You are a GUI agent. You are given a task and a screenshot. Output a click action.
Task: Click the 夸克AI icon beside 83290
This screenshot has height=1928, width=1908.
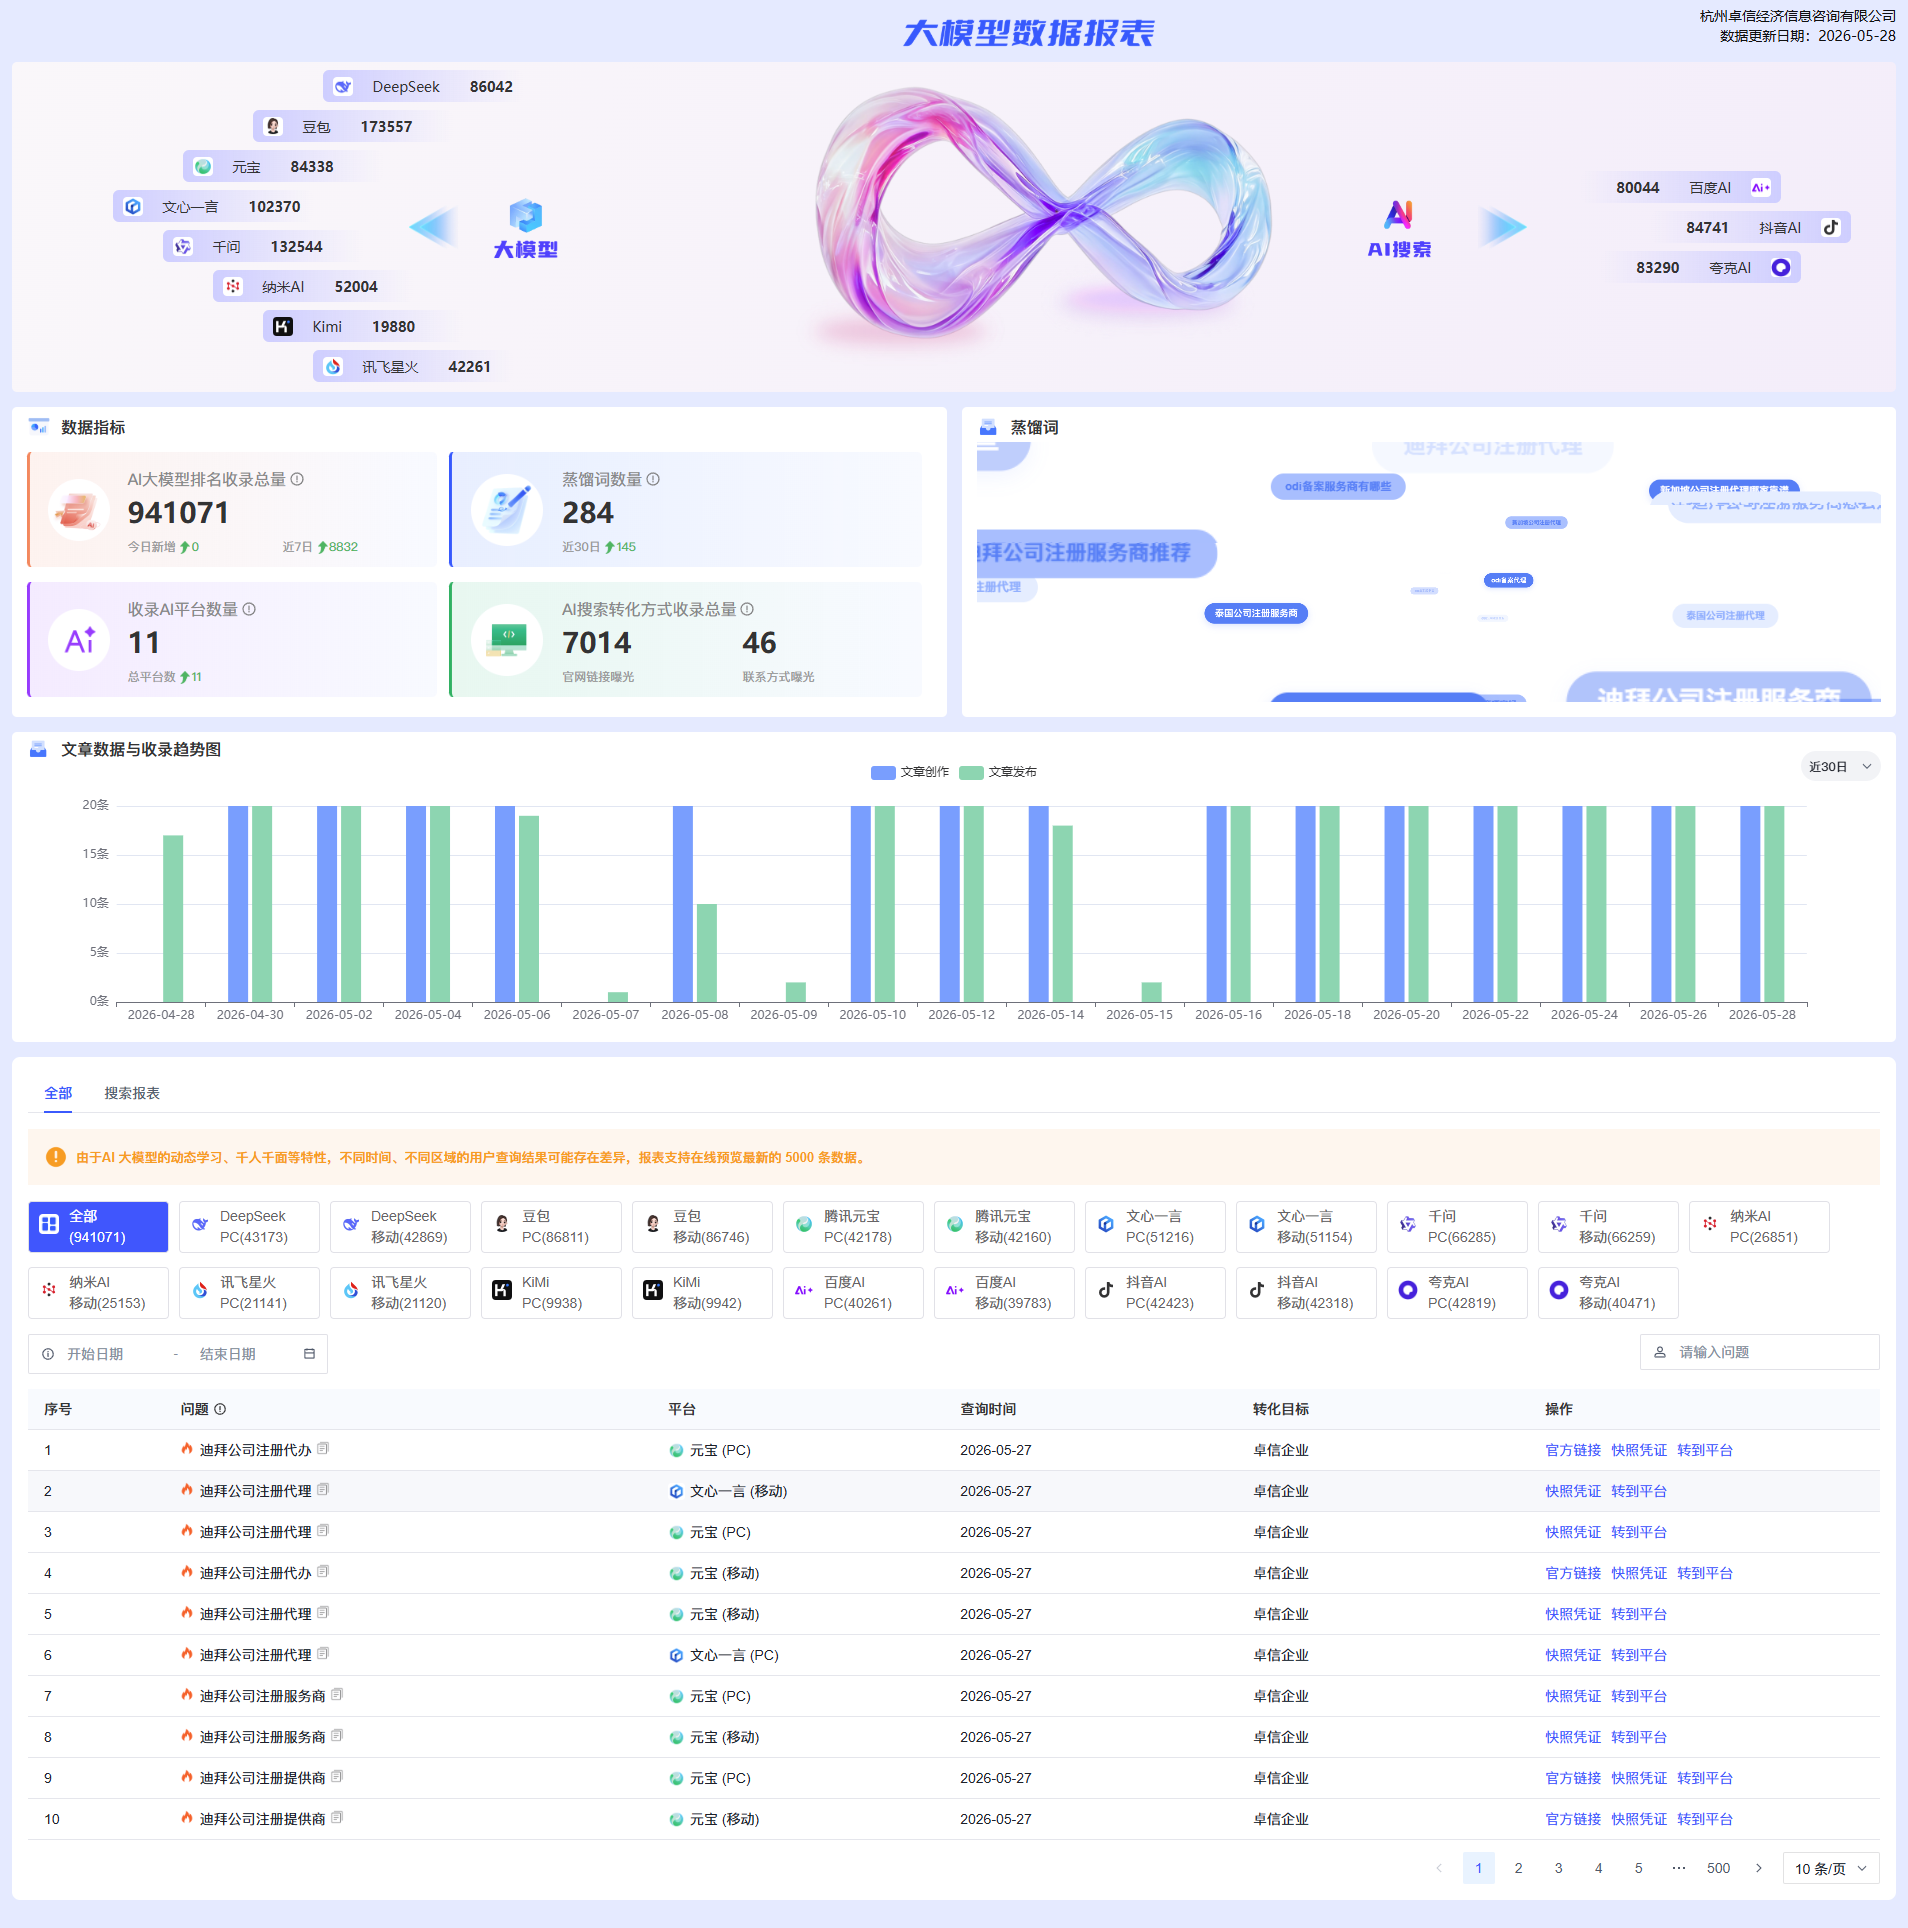point(1781,268)
